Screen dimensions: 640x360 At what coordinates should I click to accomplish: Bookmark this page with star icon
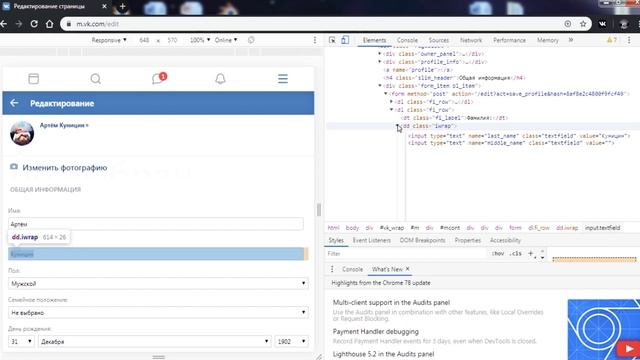point(583,24)
